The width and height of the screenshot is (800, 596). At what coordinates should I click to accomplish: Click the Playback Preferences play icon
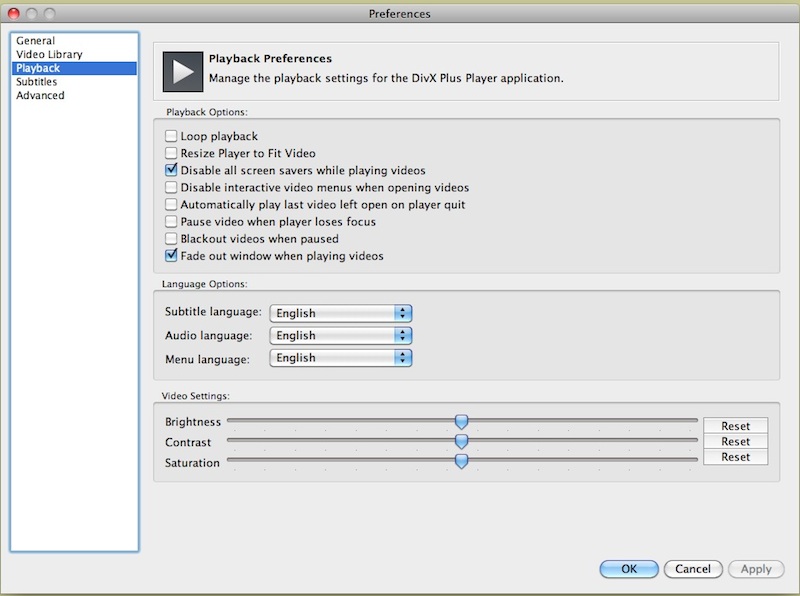point(182,71)
